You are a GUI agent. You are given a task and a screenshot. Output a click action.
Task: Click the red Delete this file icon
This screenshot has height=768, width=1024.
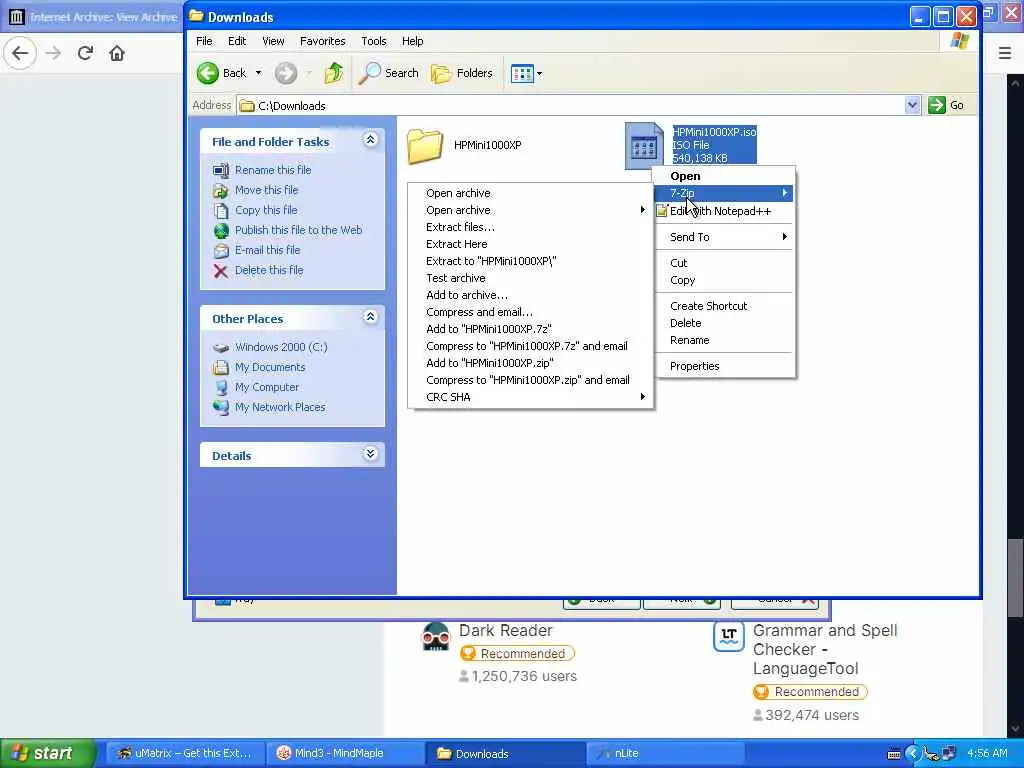tap(221, 271)
